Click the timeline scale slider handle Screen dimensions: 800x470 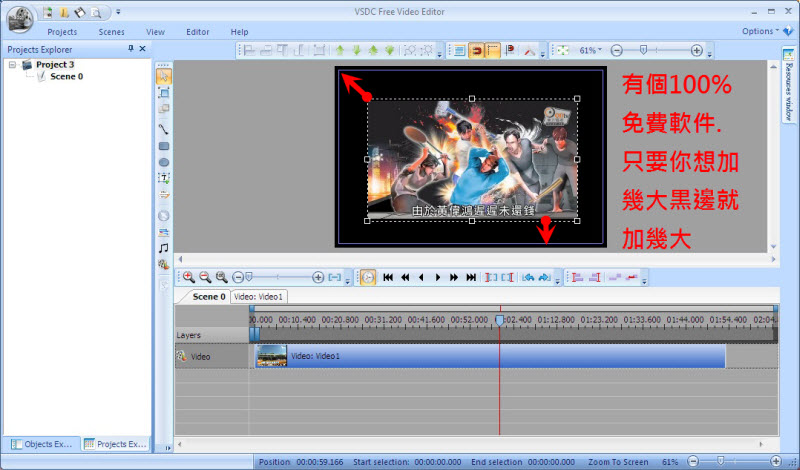pyautogui.click(x=249, y=277)
